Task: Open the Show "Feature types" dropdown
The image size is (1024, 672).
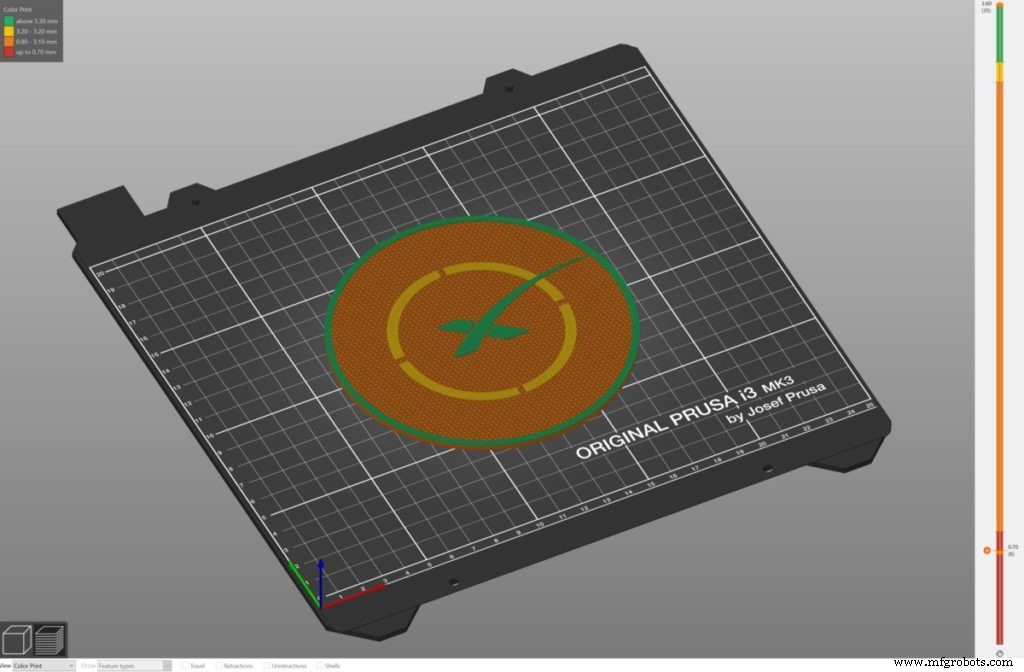Action: pyautogui.click(x=133, y=664)
